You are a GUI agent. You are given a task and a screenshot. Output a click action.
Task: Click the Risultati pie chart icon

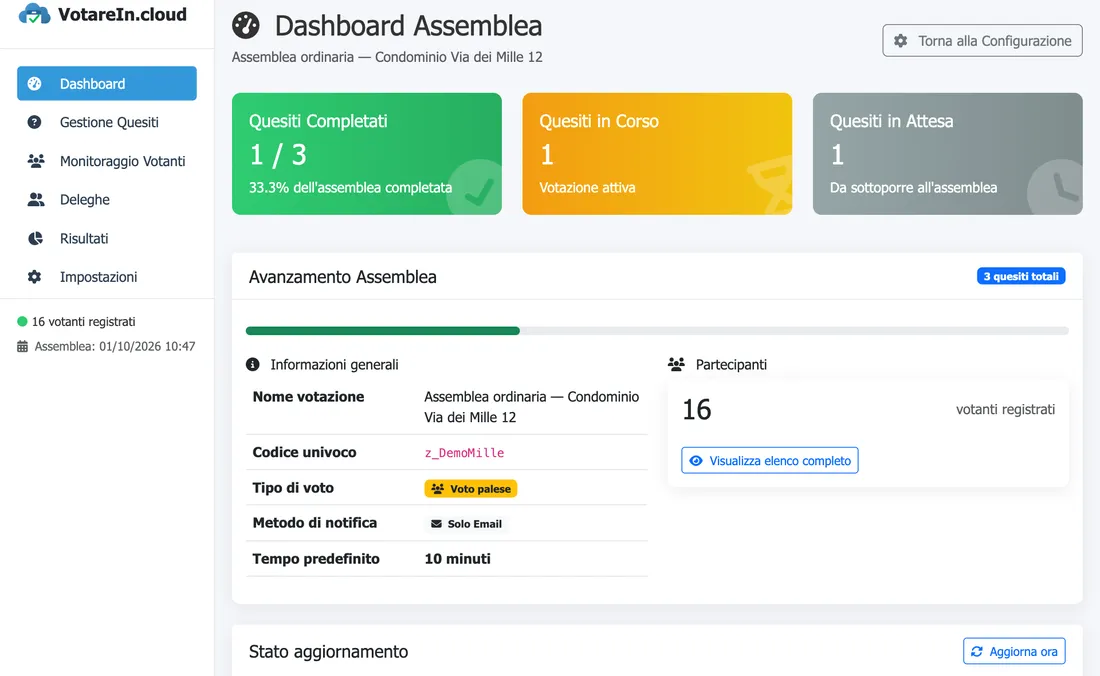35,238
